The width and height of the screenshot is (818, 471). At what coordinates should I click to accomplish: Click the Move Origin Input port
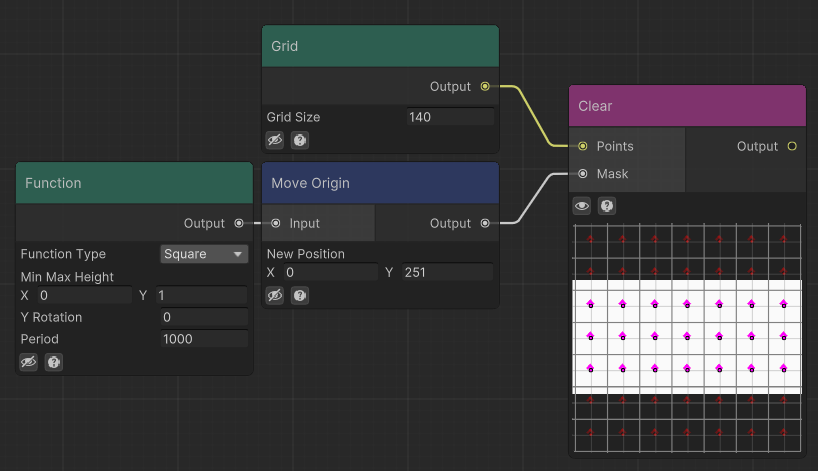[x=276, y=223]
